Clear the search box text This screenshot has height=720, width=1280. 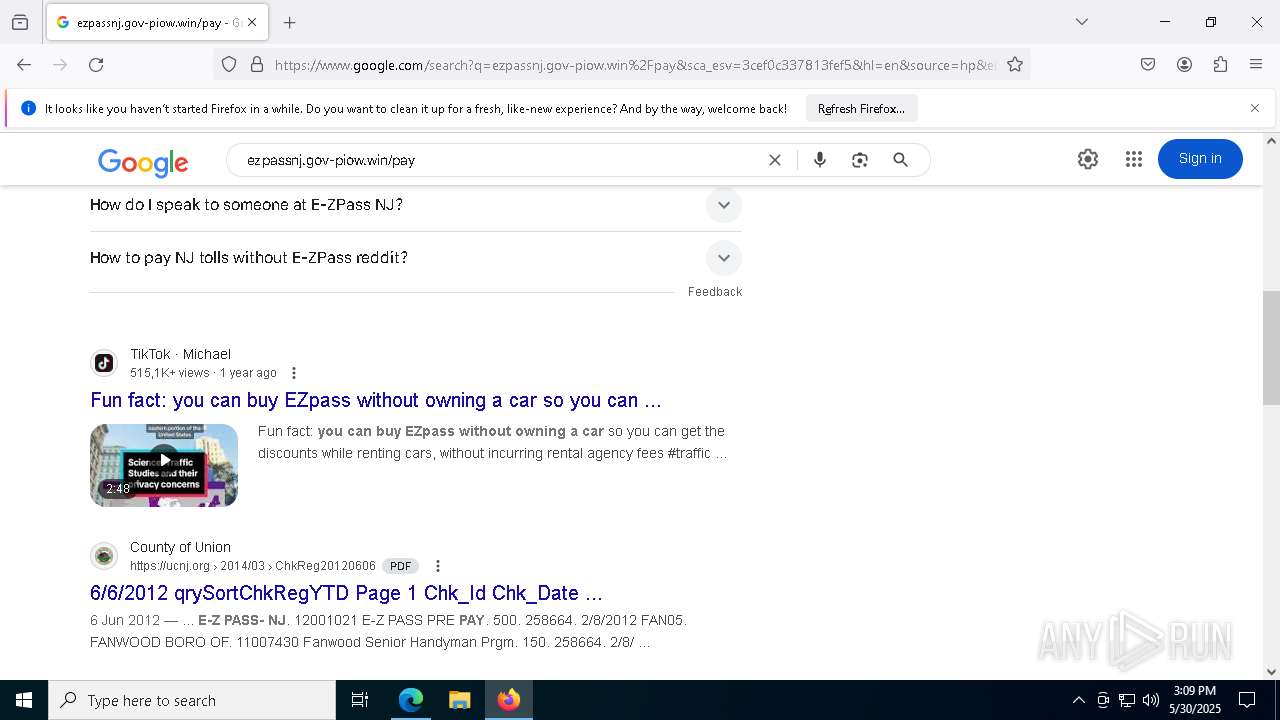pyautogui.click(x=774, y=160)
